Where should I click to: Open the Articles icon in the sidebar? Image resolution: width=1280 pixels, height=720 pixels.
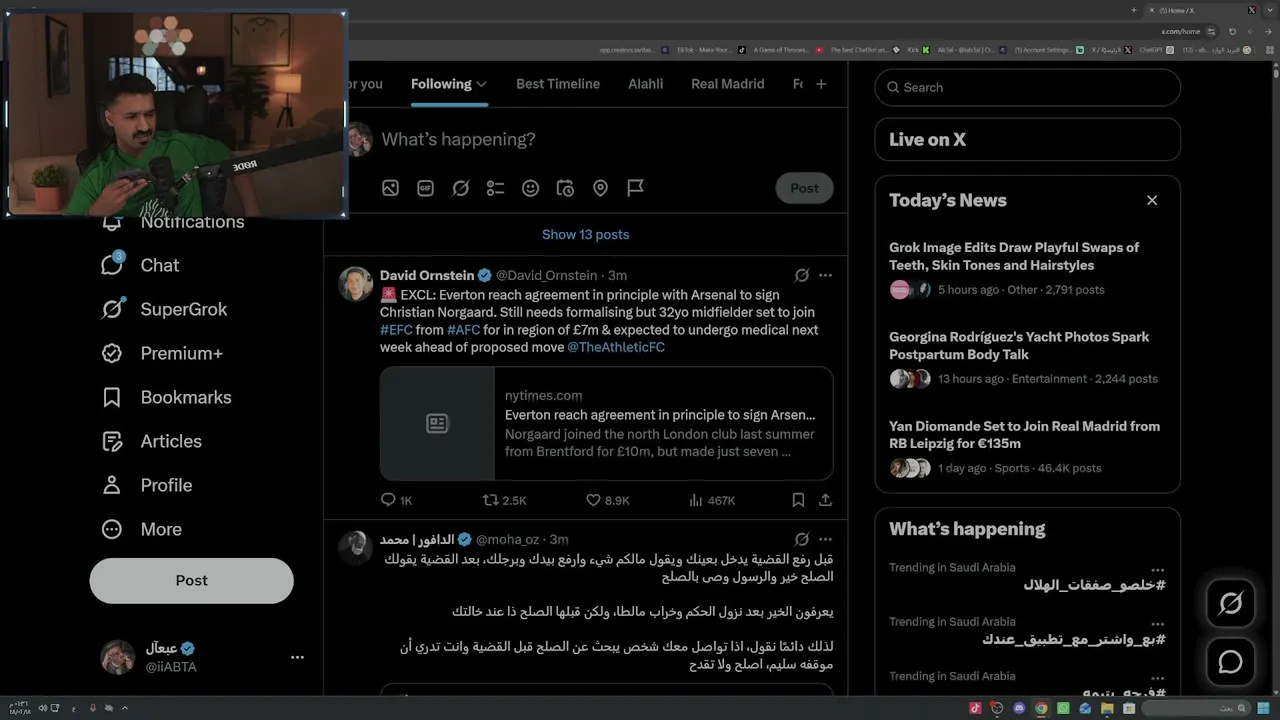pyautogui.click(x=112, y=441)
